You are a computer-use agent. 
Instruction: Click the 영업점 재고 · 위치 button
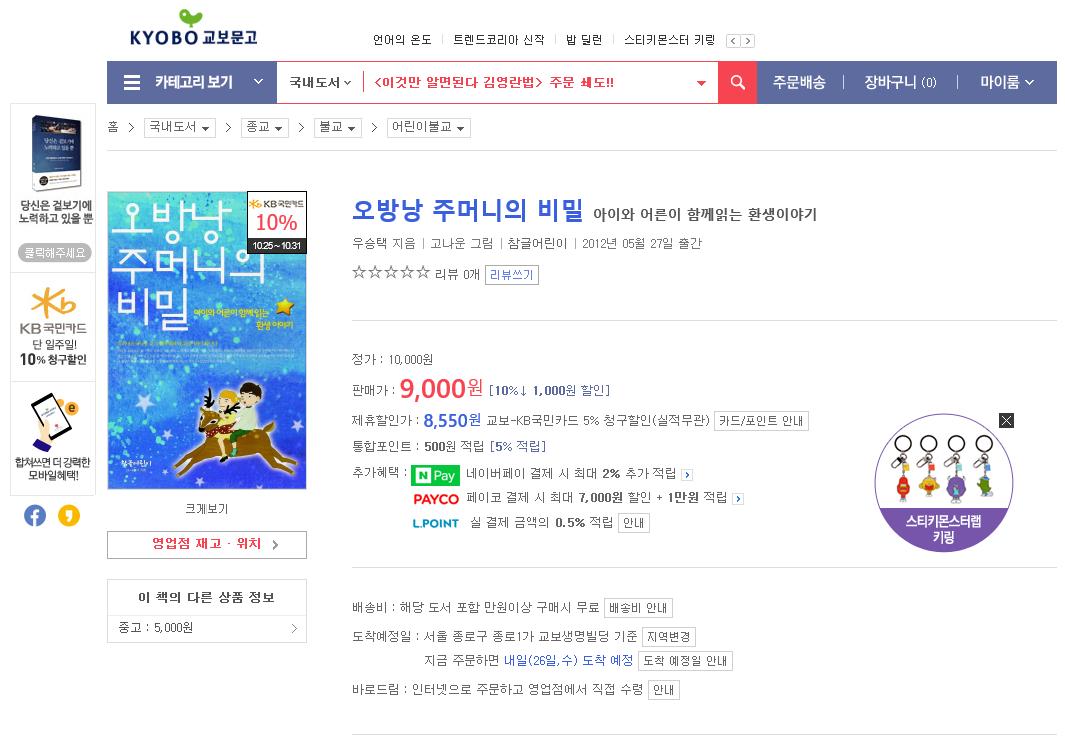coord(206,545)
